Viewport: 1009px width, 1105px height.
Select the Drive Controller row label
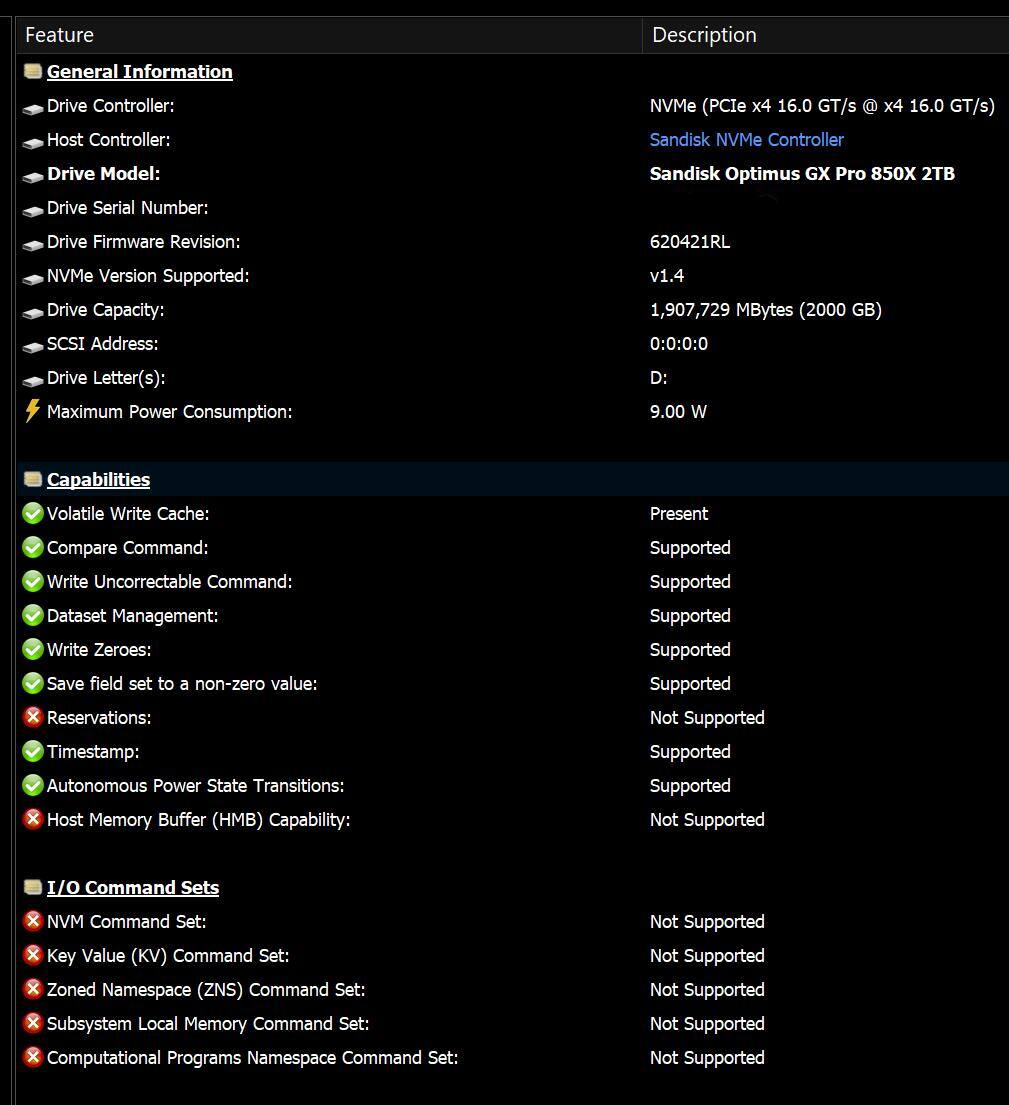pos(111,106)
